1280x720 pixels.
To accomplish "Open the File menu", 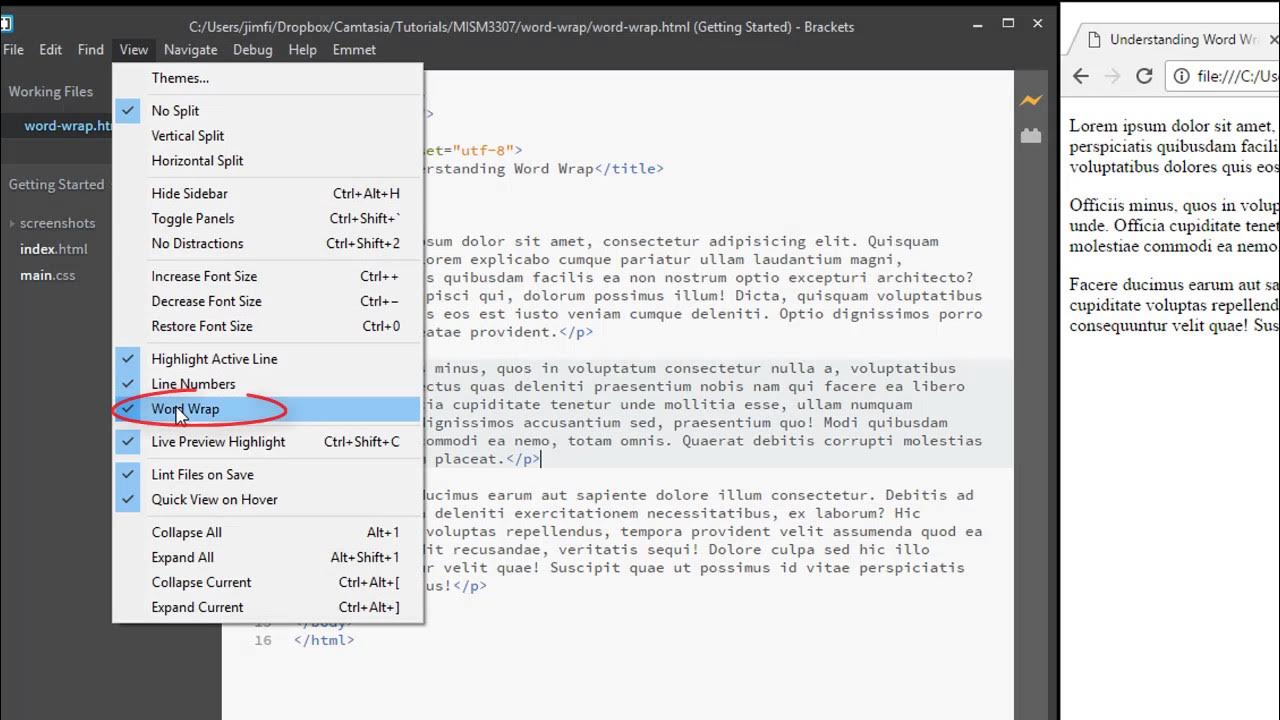I will [13, 49].
